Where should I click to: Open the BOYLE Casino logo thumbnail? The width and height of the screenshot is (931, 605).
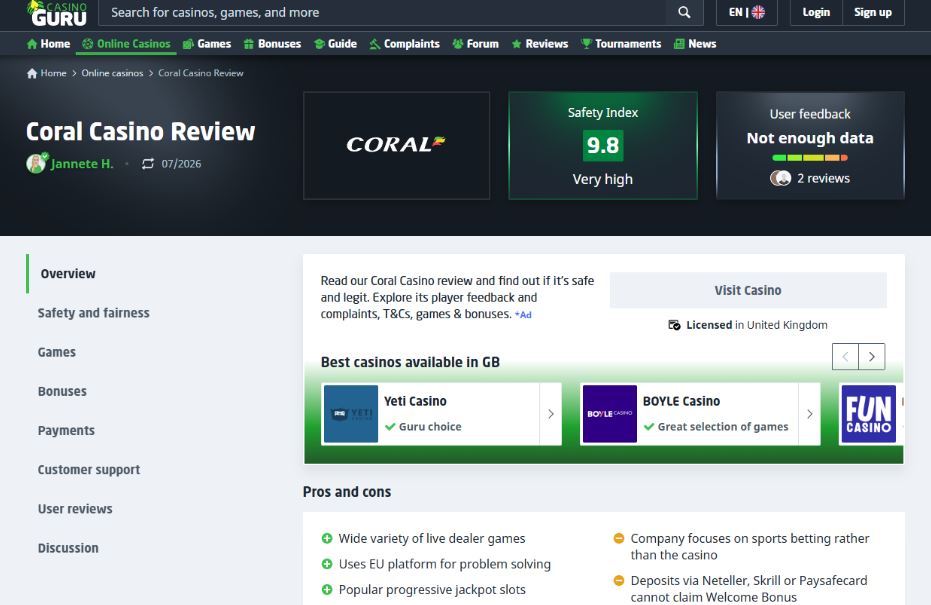click(x=610, y=414)
